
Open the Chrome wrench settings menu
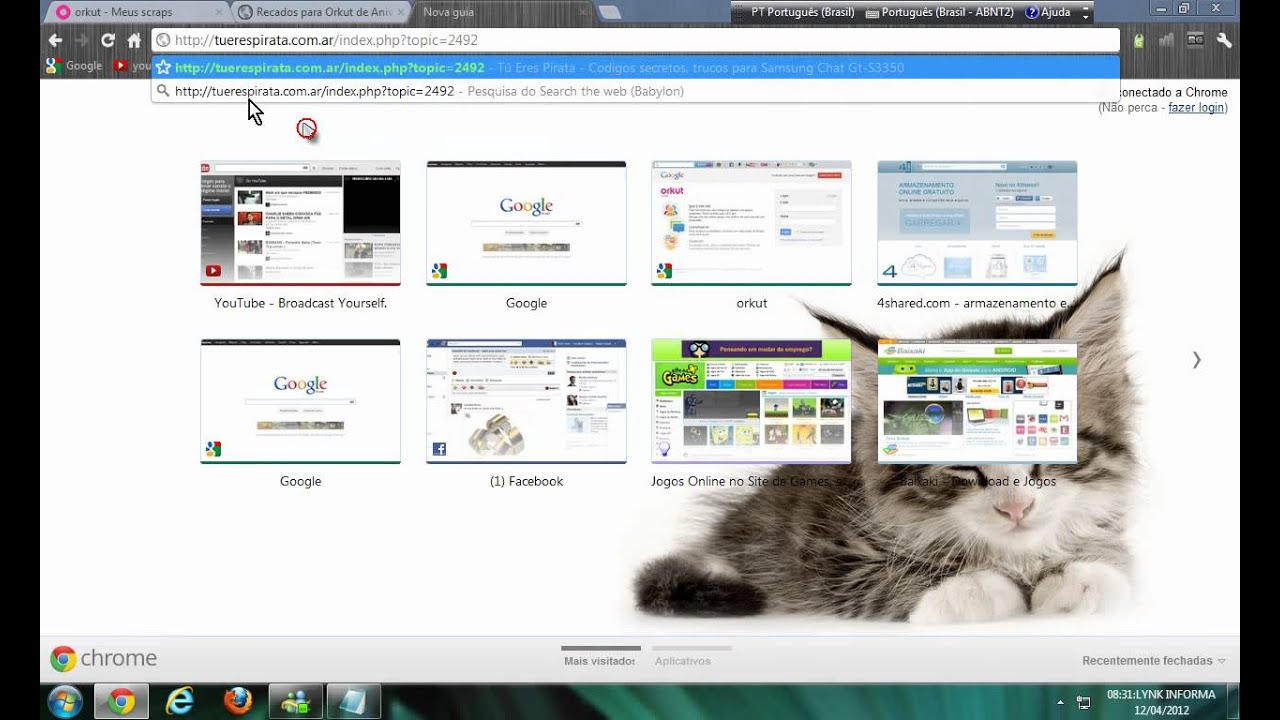click(1223, 40)
